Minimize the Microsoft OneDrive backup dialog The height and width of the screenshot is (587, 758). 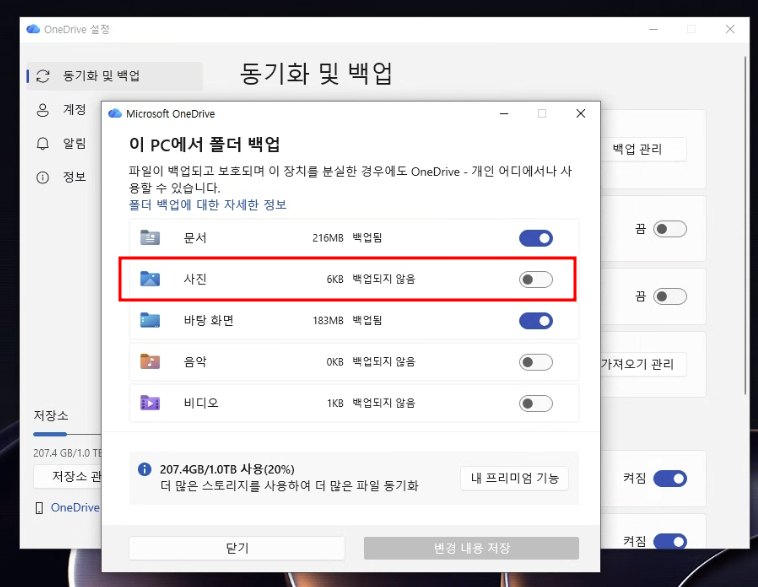coord(504,114)
